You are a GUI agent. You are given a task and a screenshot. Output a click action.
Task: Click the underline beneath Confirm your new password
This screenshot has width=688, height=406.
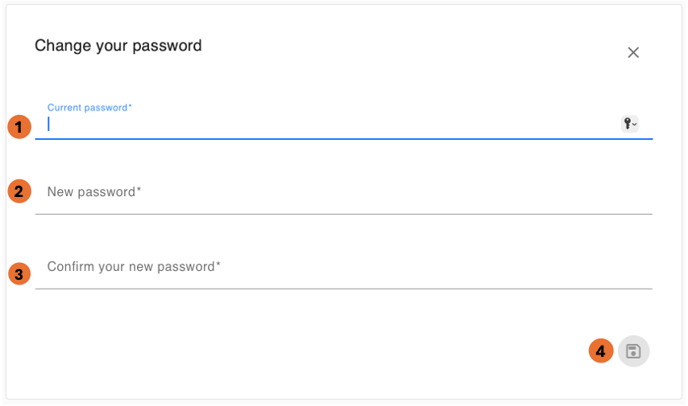pyautogui.click(x=340, y=289)
